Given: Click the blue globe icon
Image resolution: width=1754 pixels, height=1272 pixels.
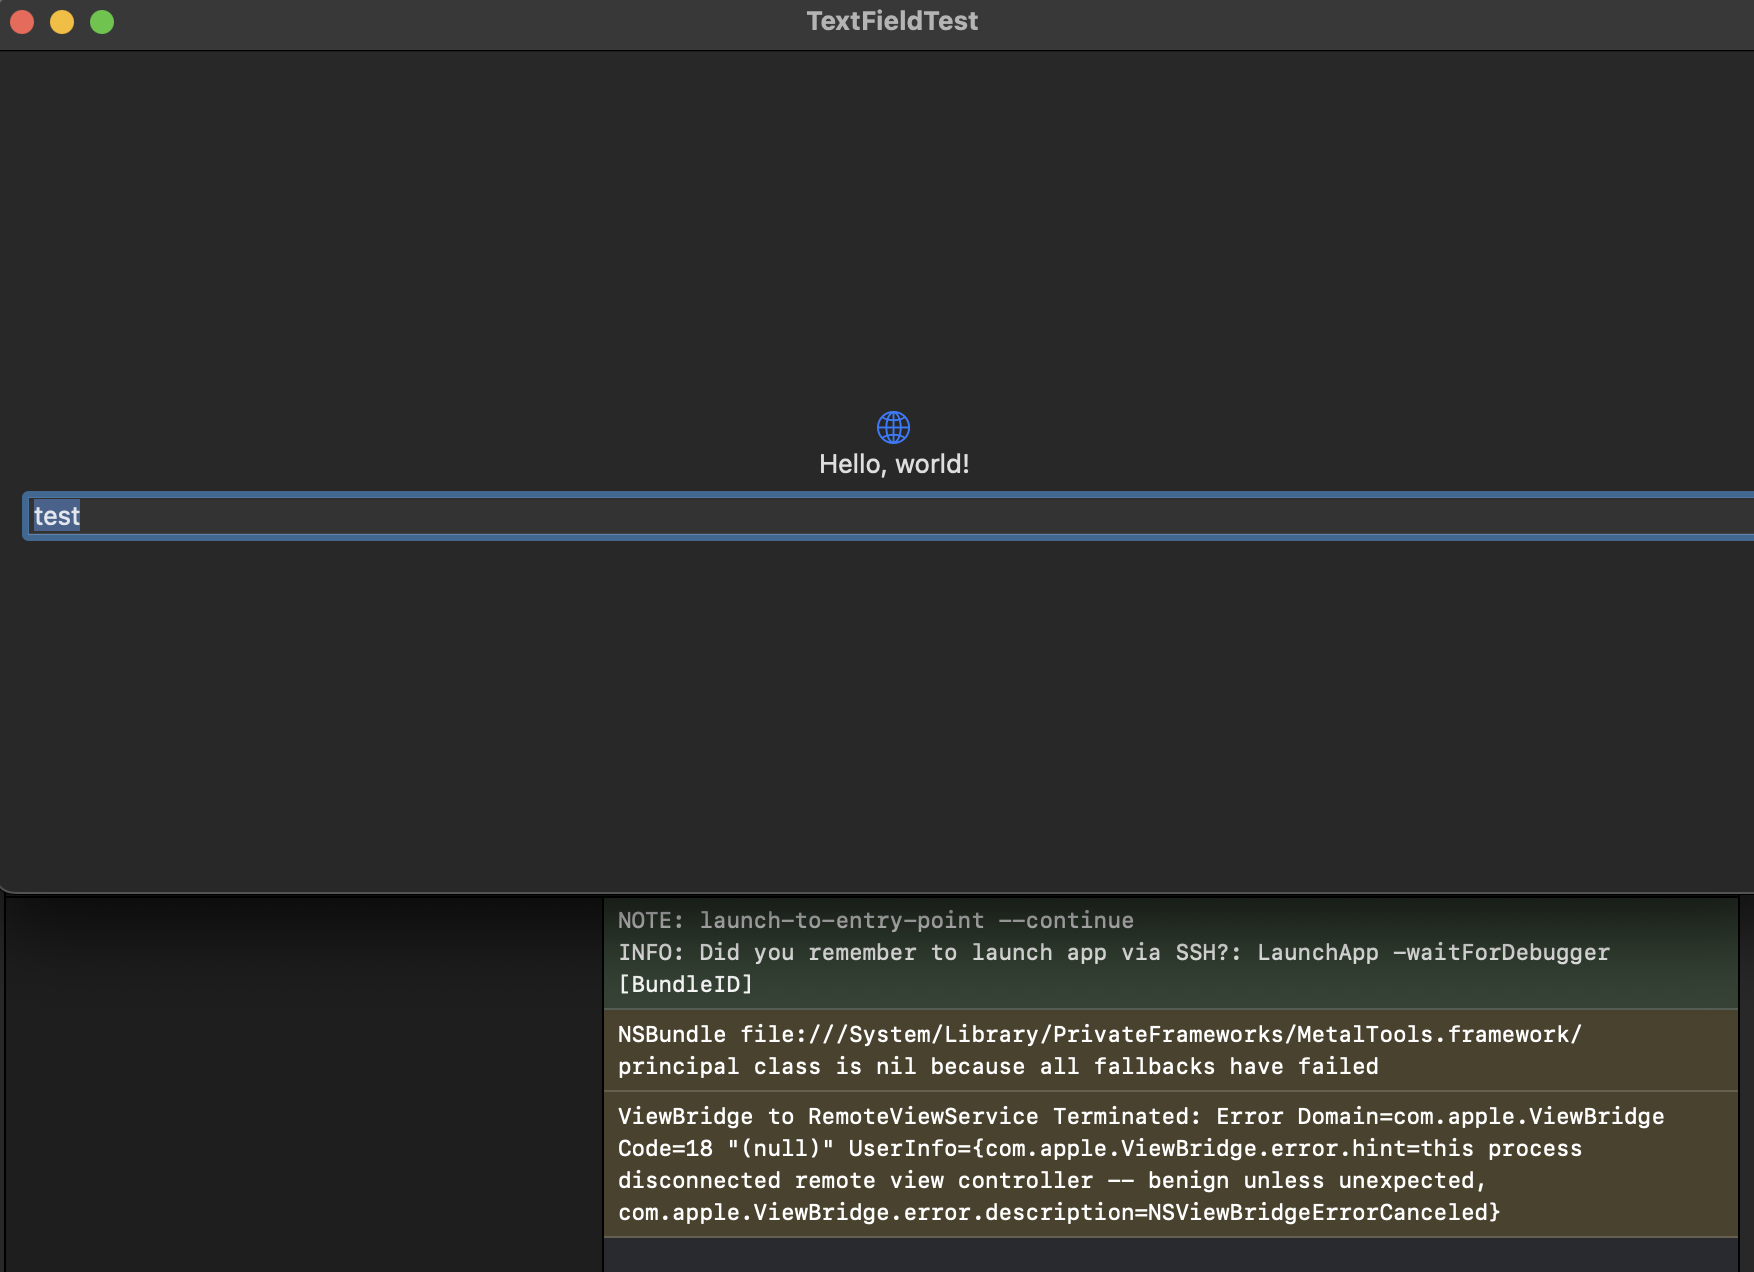Looking at the screenshot, I should click(x=893, y=427).
